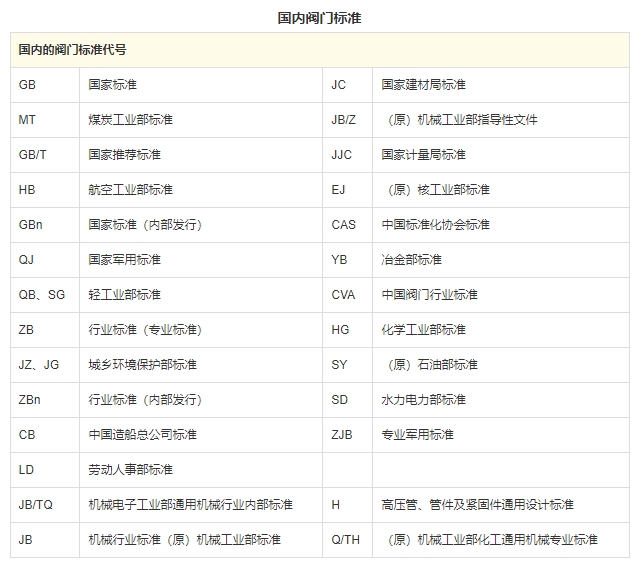Click the JB/Z code cell
This screenshot has width=643, height=574.
click(x=347, y=120)
